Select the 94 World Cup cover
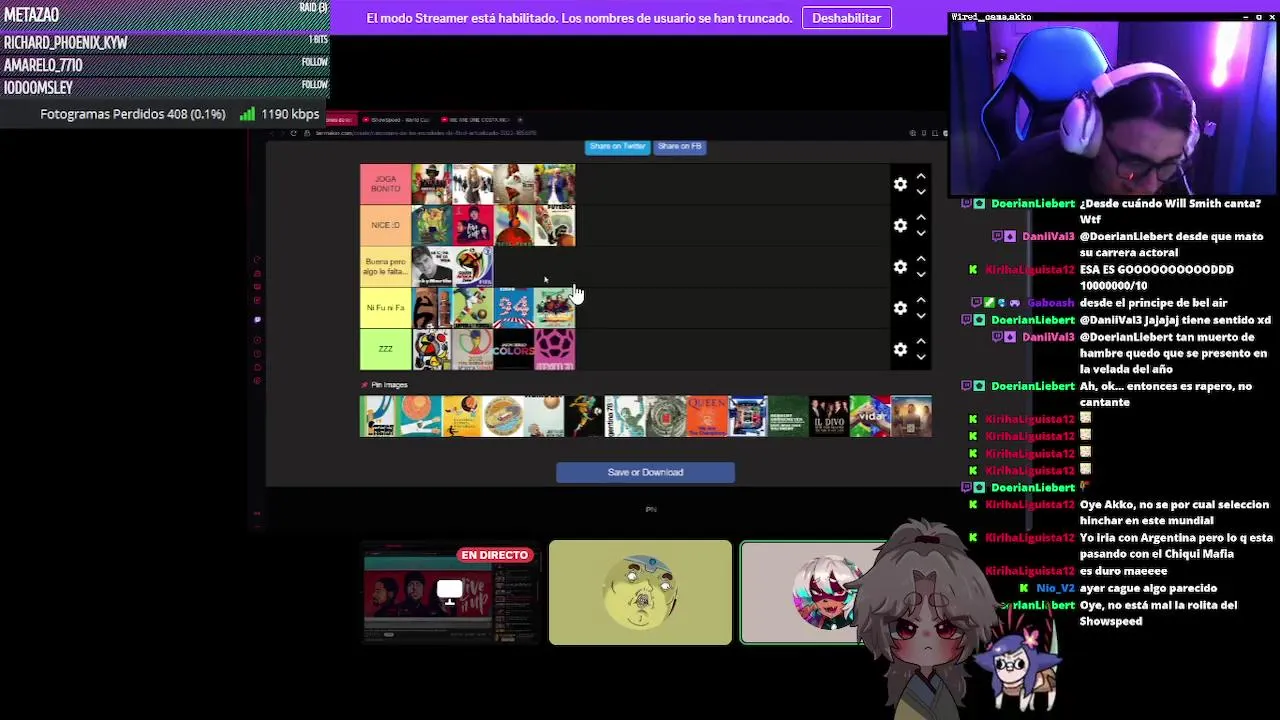Image resolution: width=1280 pixels, height=720 pixels. point(514,308)
